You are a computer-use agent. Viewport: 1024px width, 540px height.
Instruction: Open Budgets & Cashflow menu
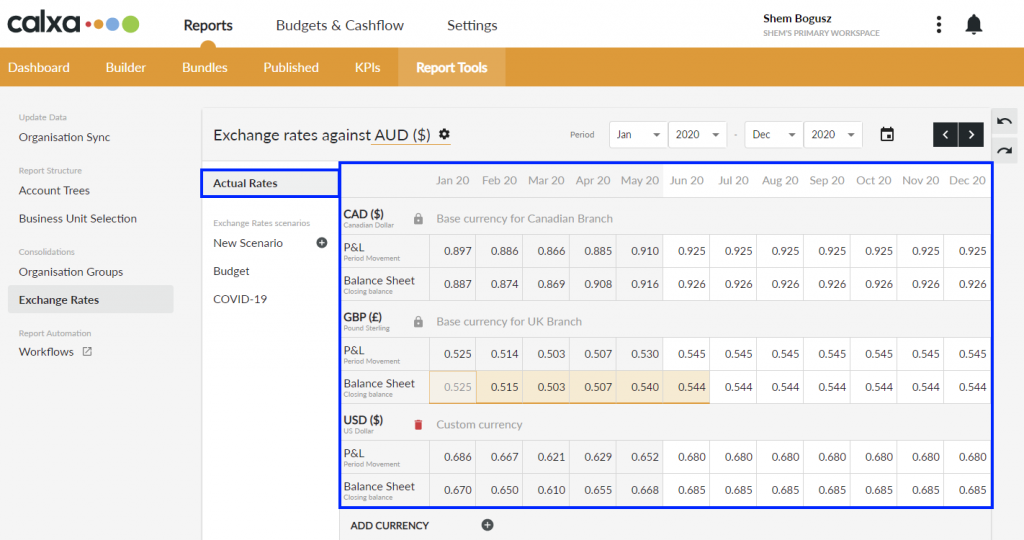point(340,25)
